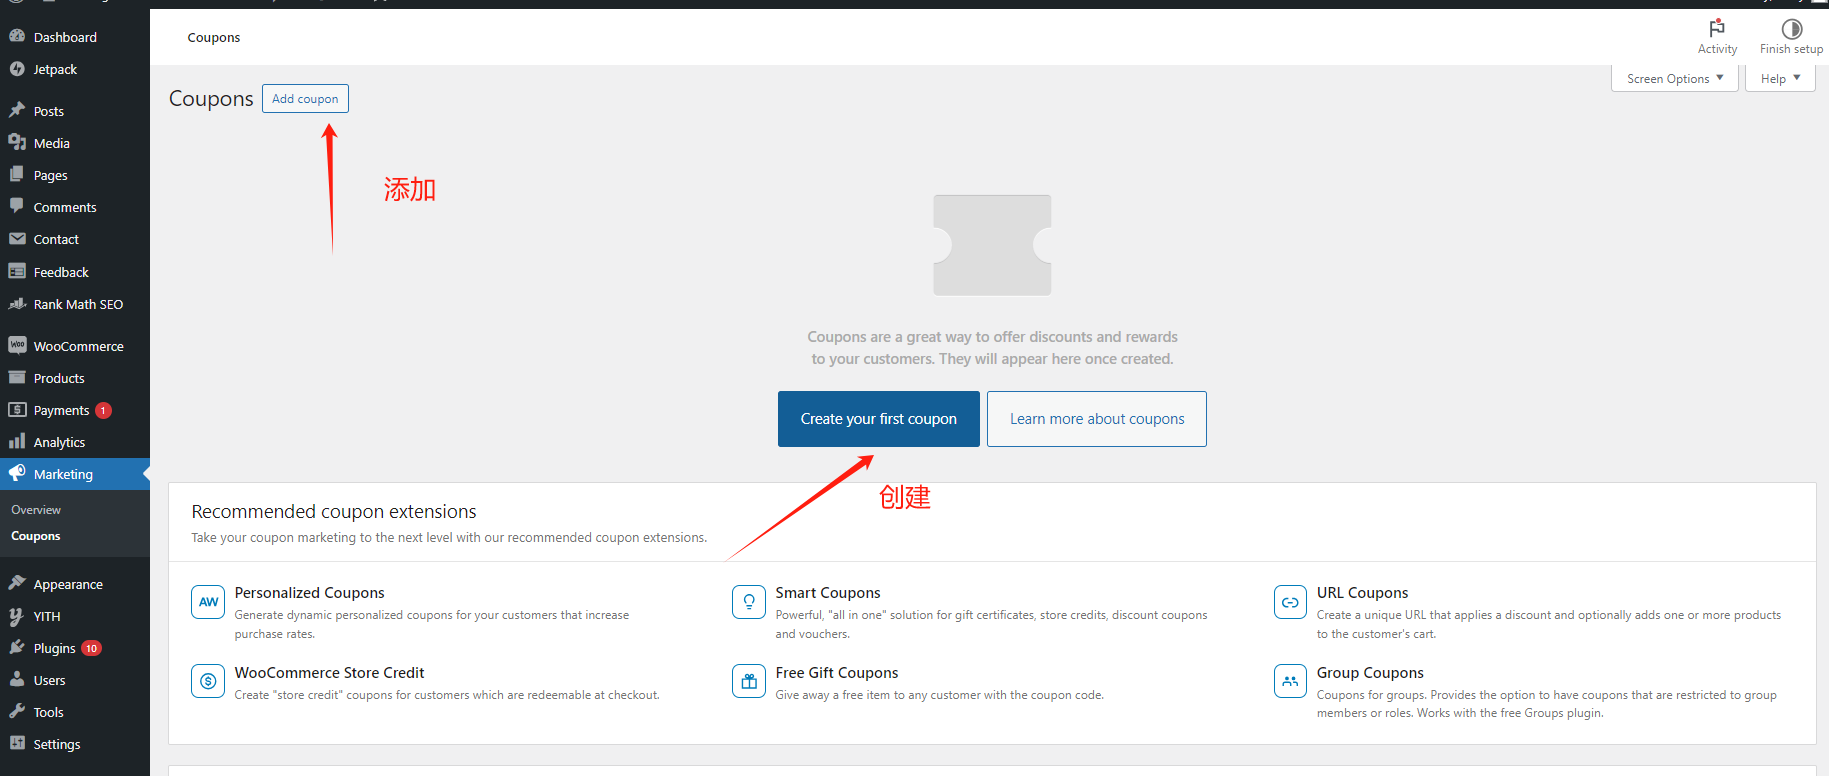1829x776 pixels.
Task: Open the URL Coupons extension title
Action: point(1362,593)
